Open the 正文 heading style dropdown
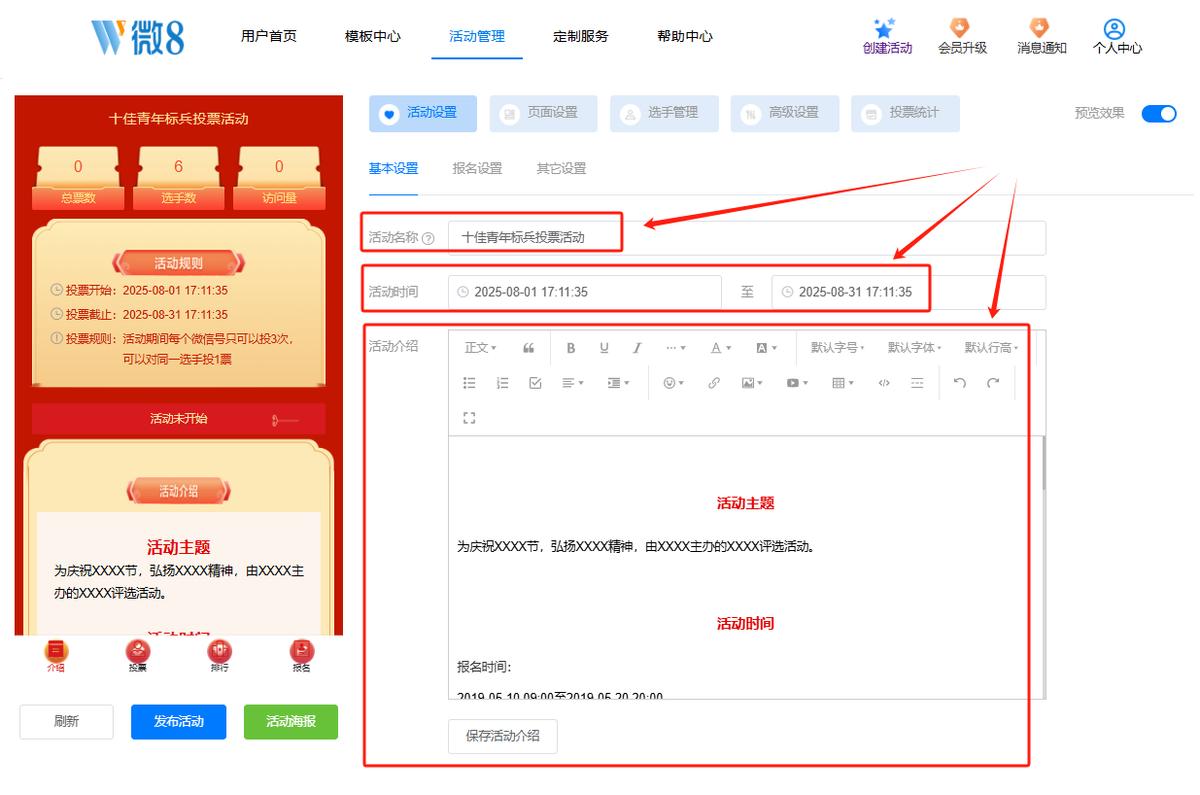This screenshot has width=1200, height=795. (480, 348)
